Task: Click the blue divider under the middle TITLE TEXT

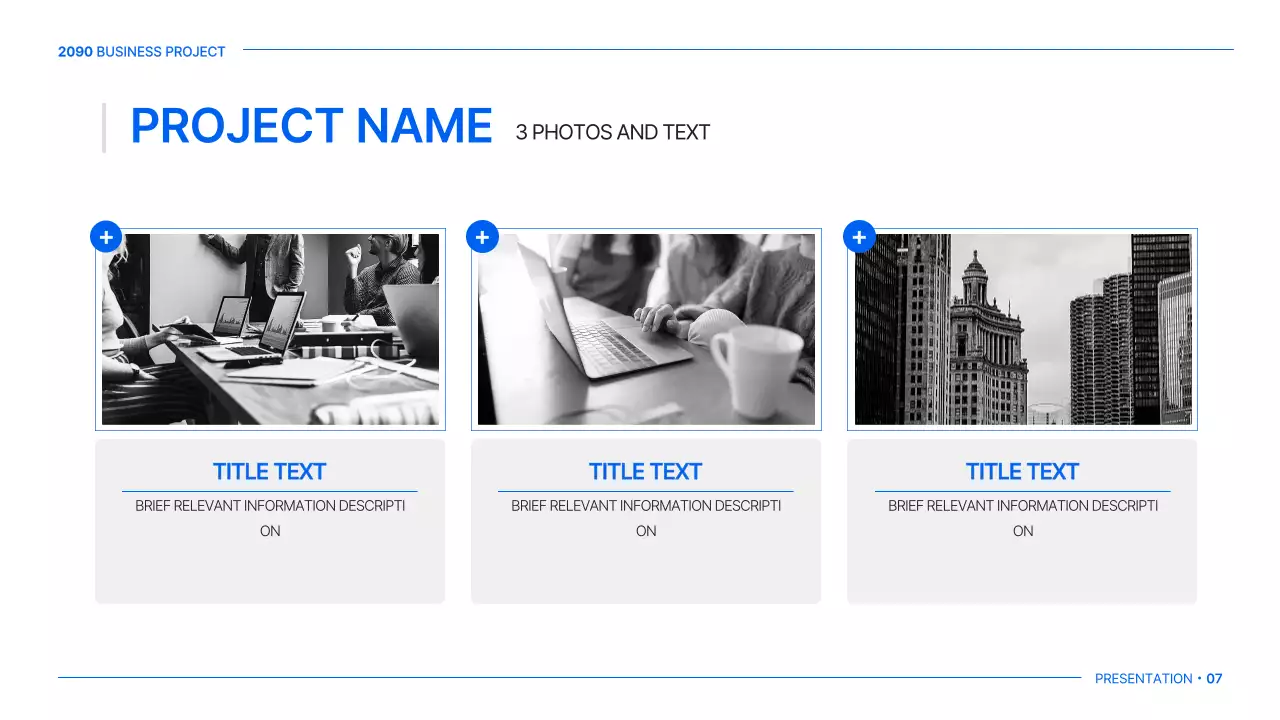Action: [x=646, y=491]
